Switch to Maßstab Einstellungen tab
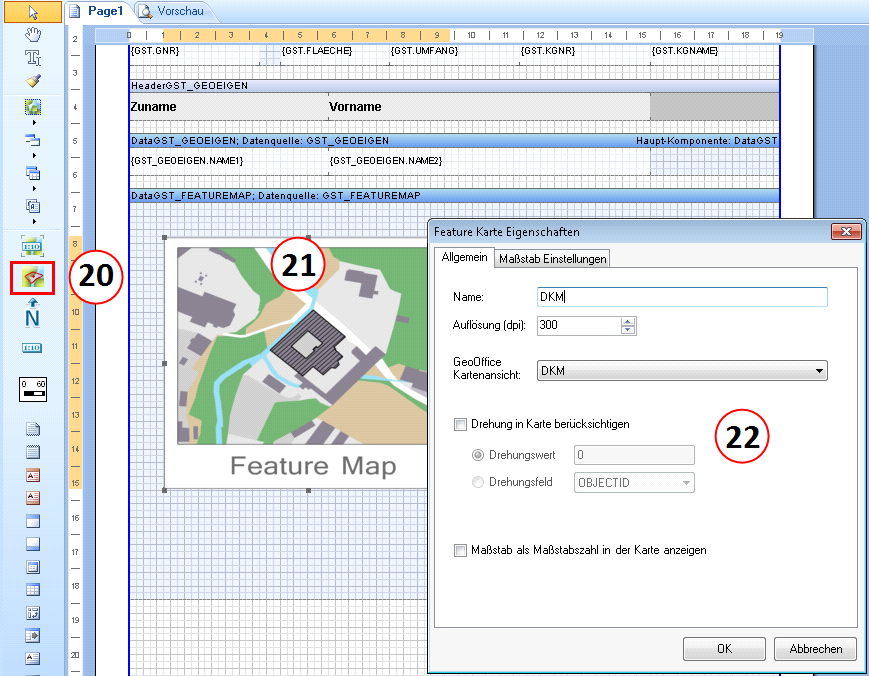869x676 pixels. [552, 259]
